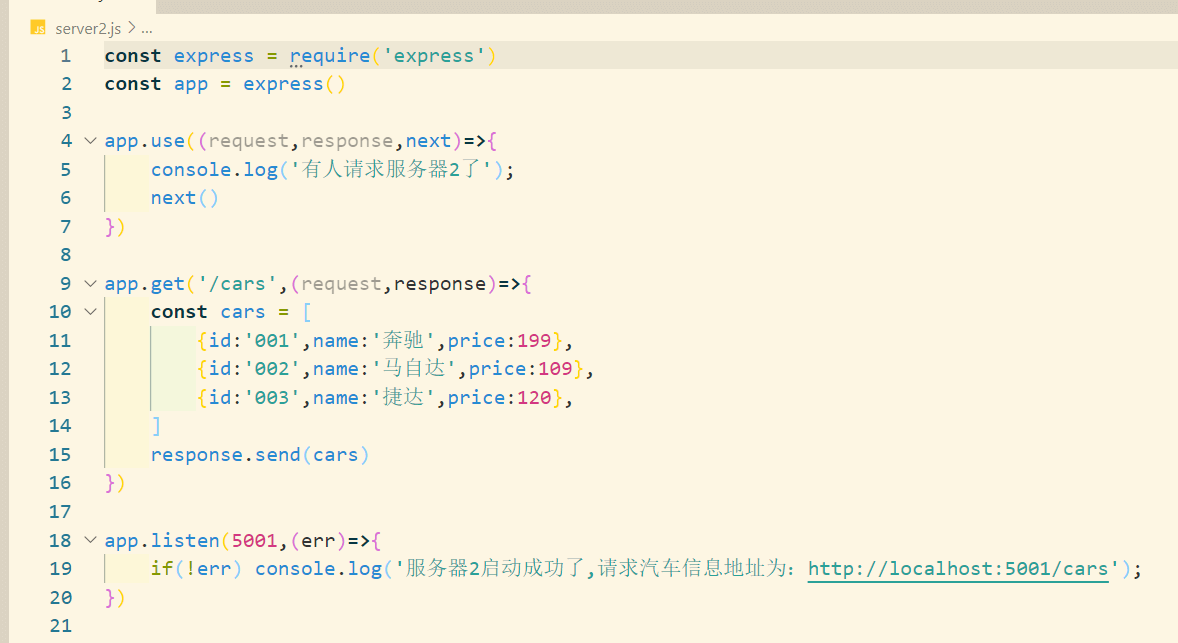The image size is (1178, 643).
Task: Click the cars variable on line 10
Action: click(243, 312)
